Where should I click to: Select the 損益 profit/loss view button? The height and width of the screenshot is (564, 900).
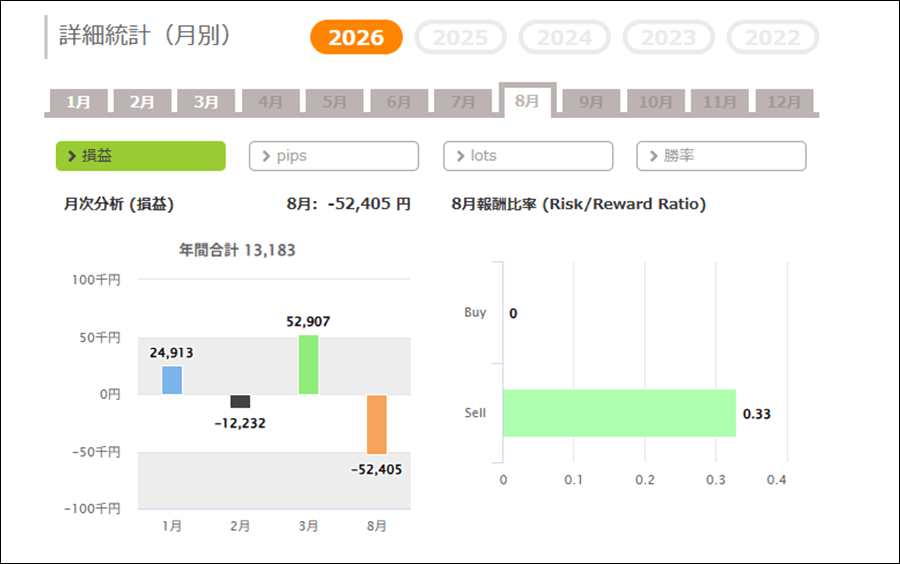click(x=141, y=156)
